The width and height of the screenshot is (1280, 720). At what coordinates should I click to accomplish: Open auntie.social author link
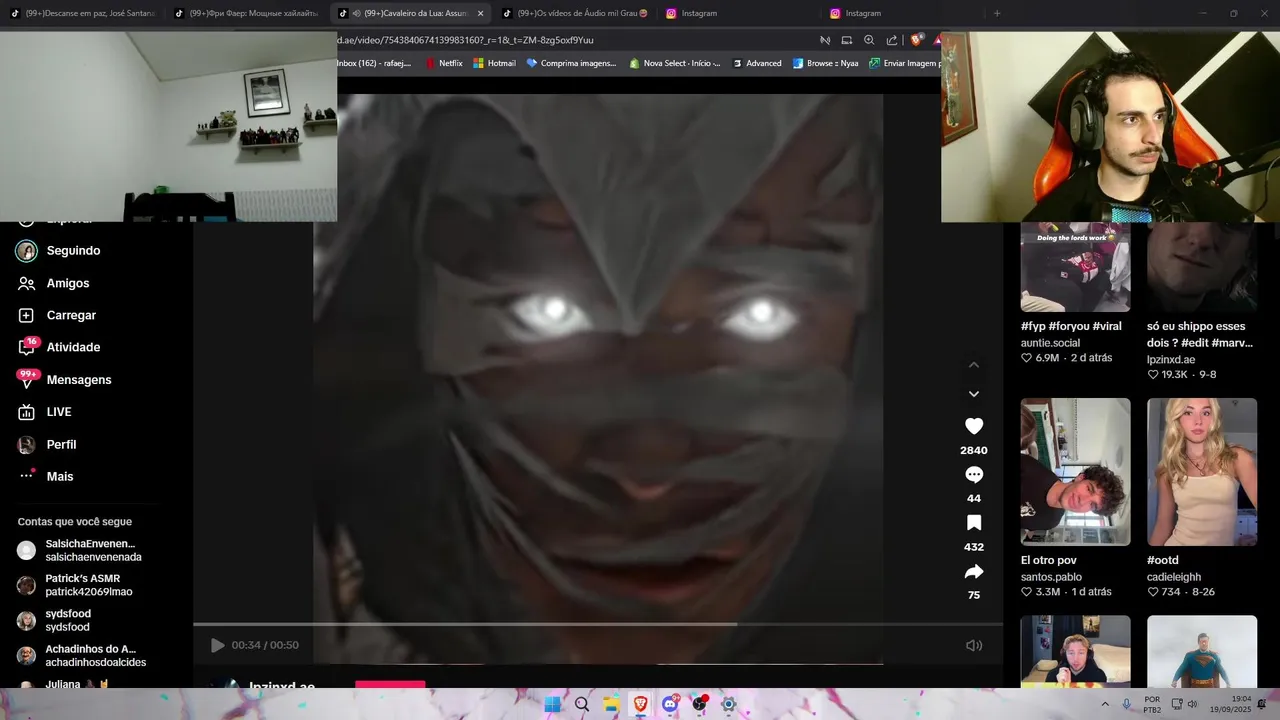point(1050,343)
